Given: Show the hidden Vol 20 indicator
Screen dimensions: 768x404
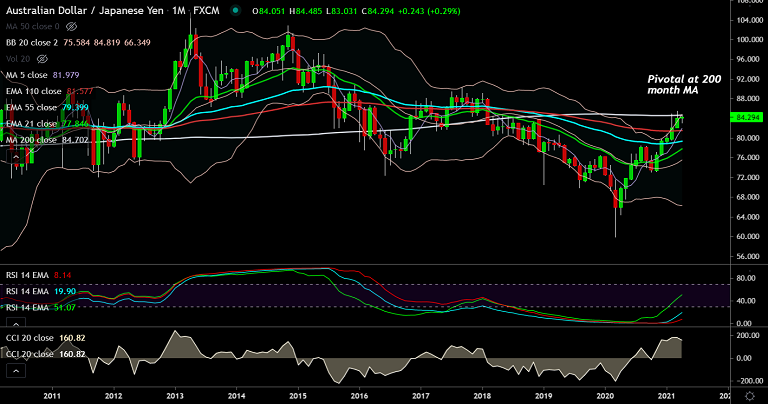Looking at the screenshot, I should point(43,59).
